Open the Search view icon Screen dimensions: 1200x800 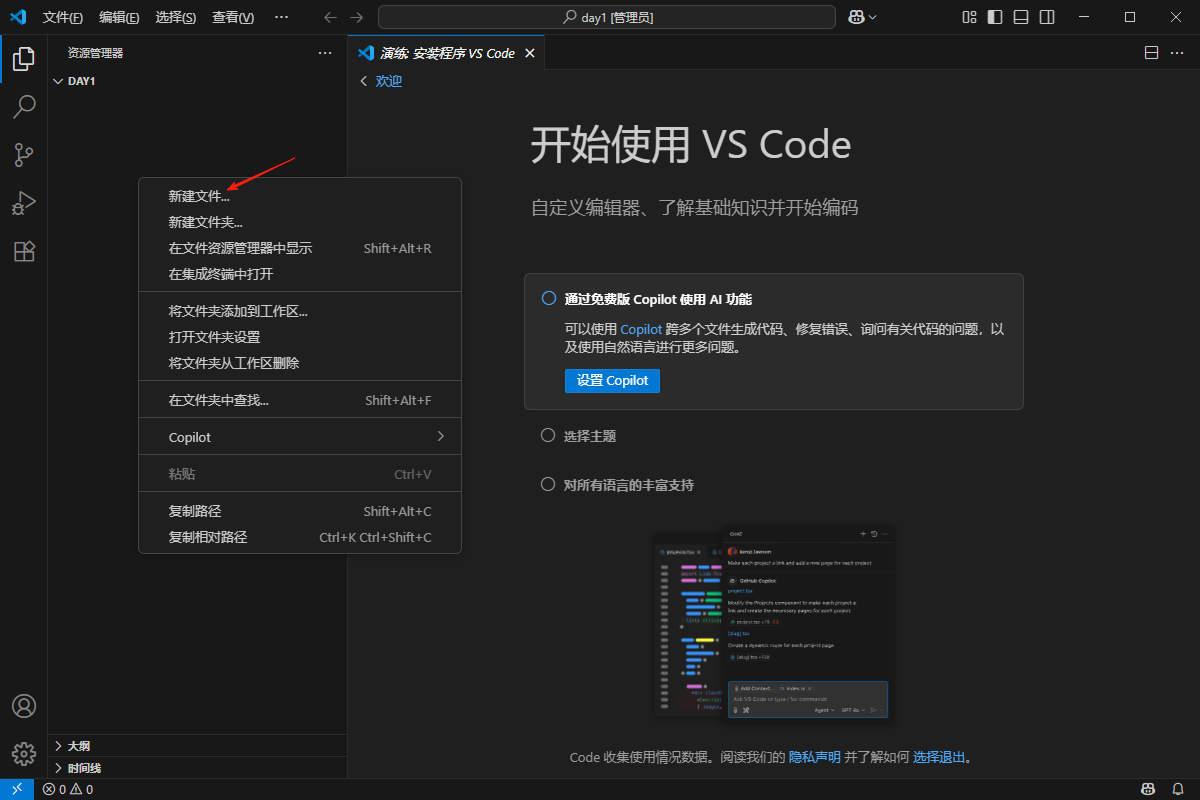(x=24, y=107)
